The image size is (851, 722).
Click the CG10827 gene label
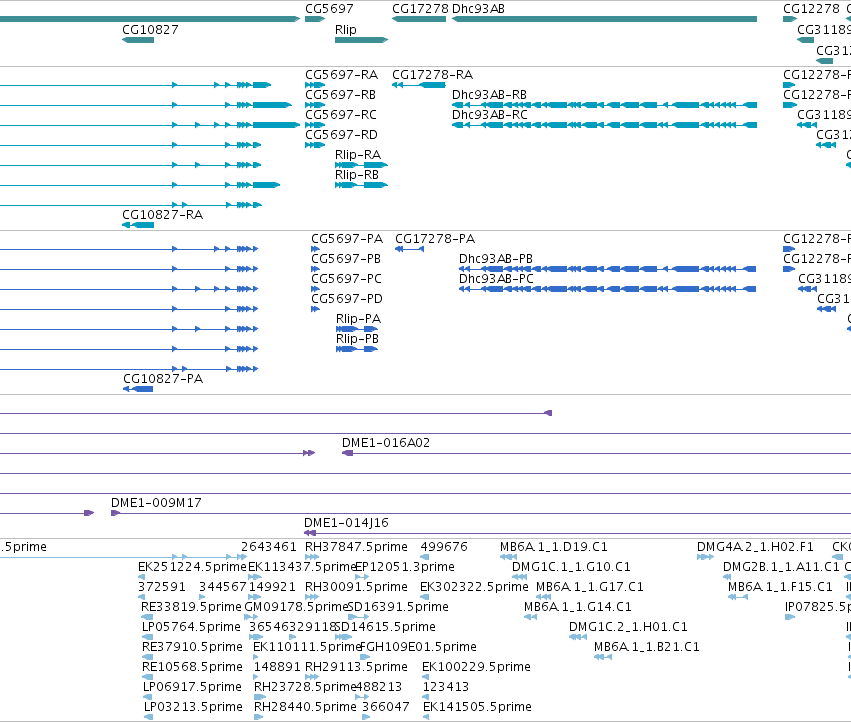[150, 29]
